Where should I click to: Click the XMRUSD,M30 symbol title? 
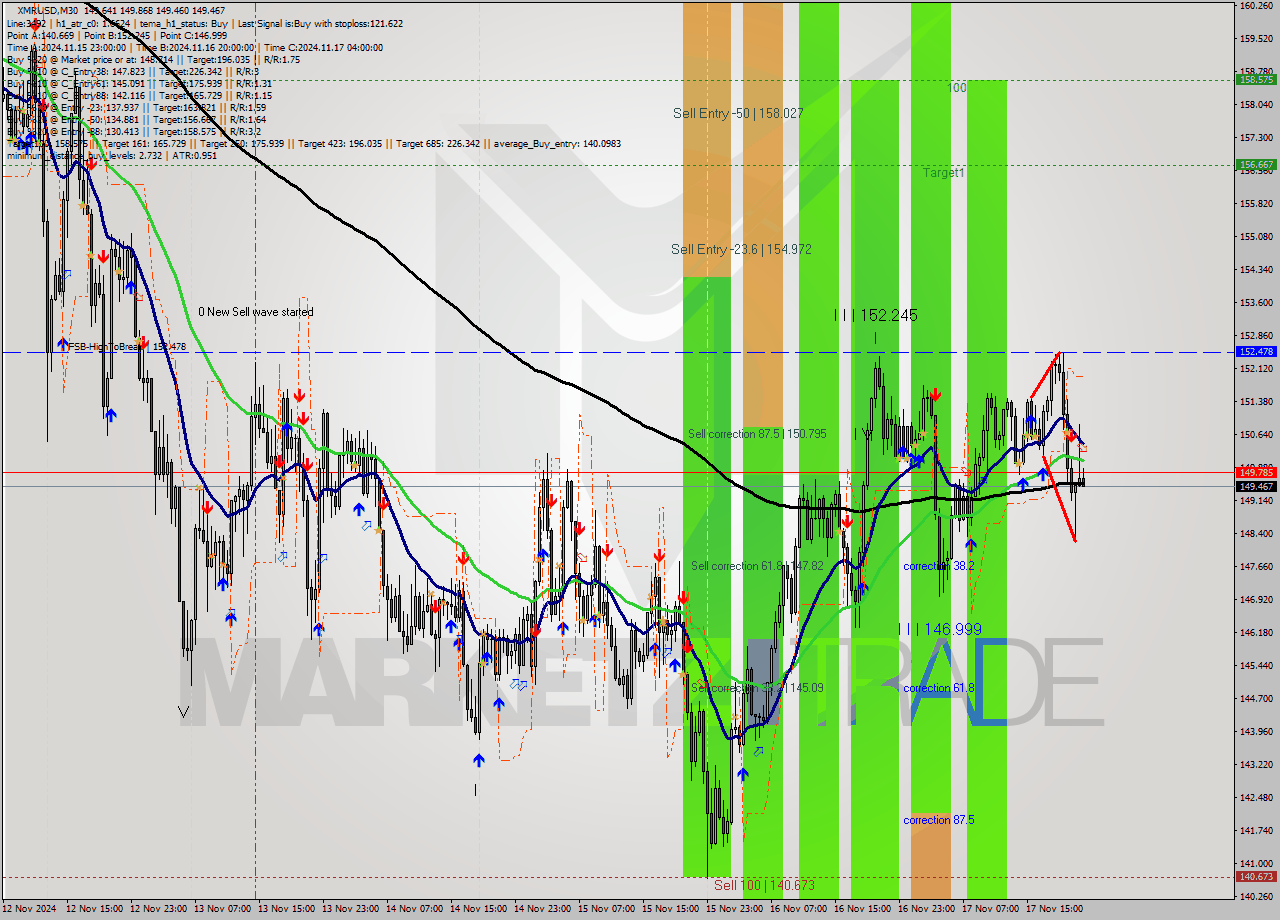[x=48, y=10]
